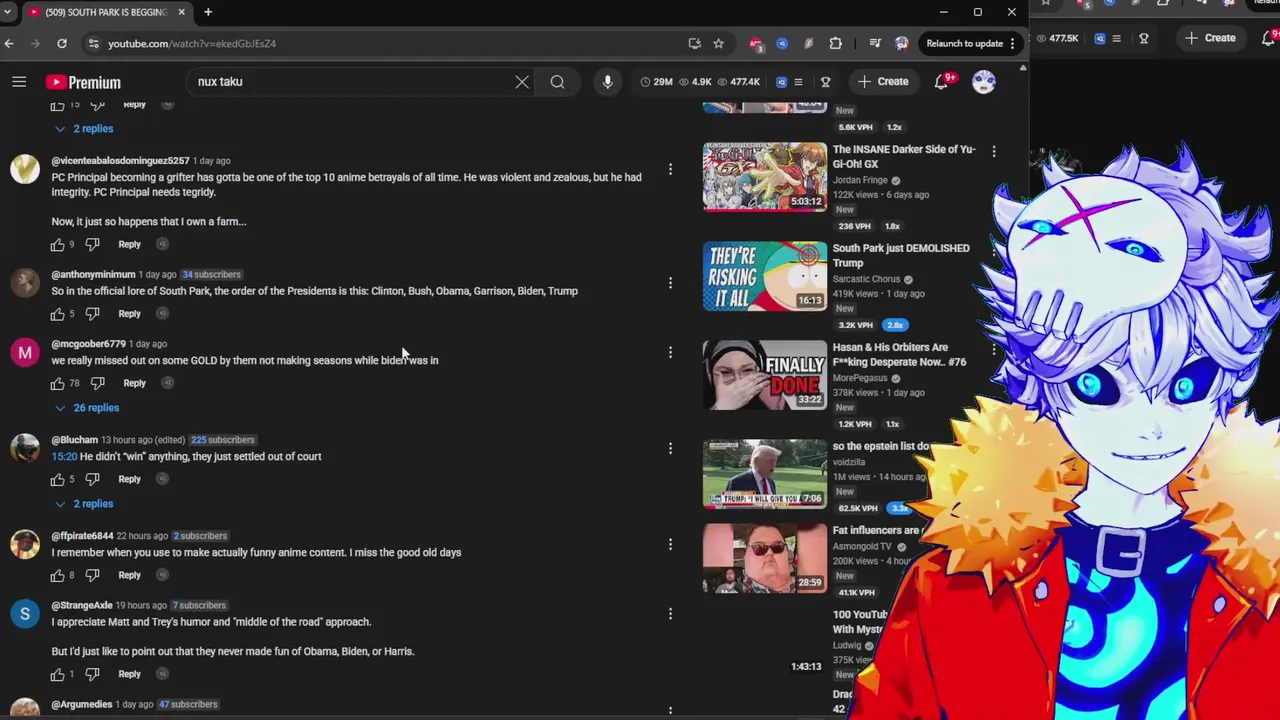Like the PC Principal grifter comment

click(58, 244)
